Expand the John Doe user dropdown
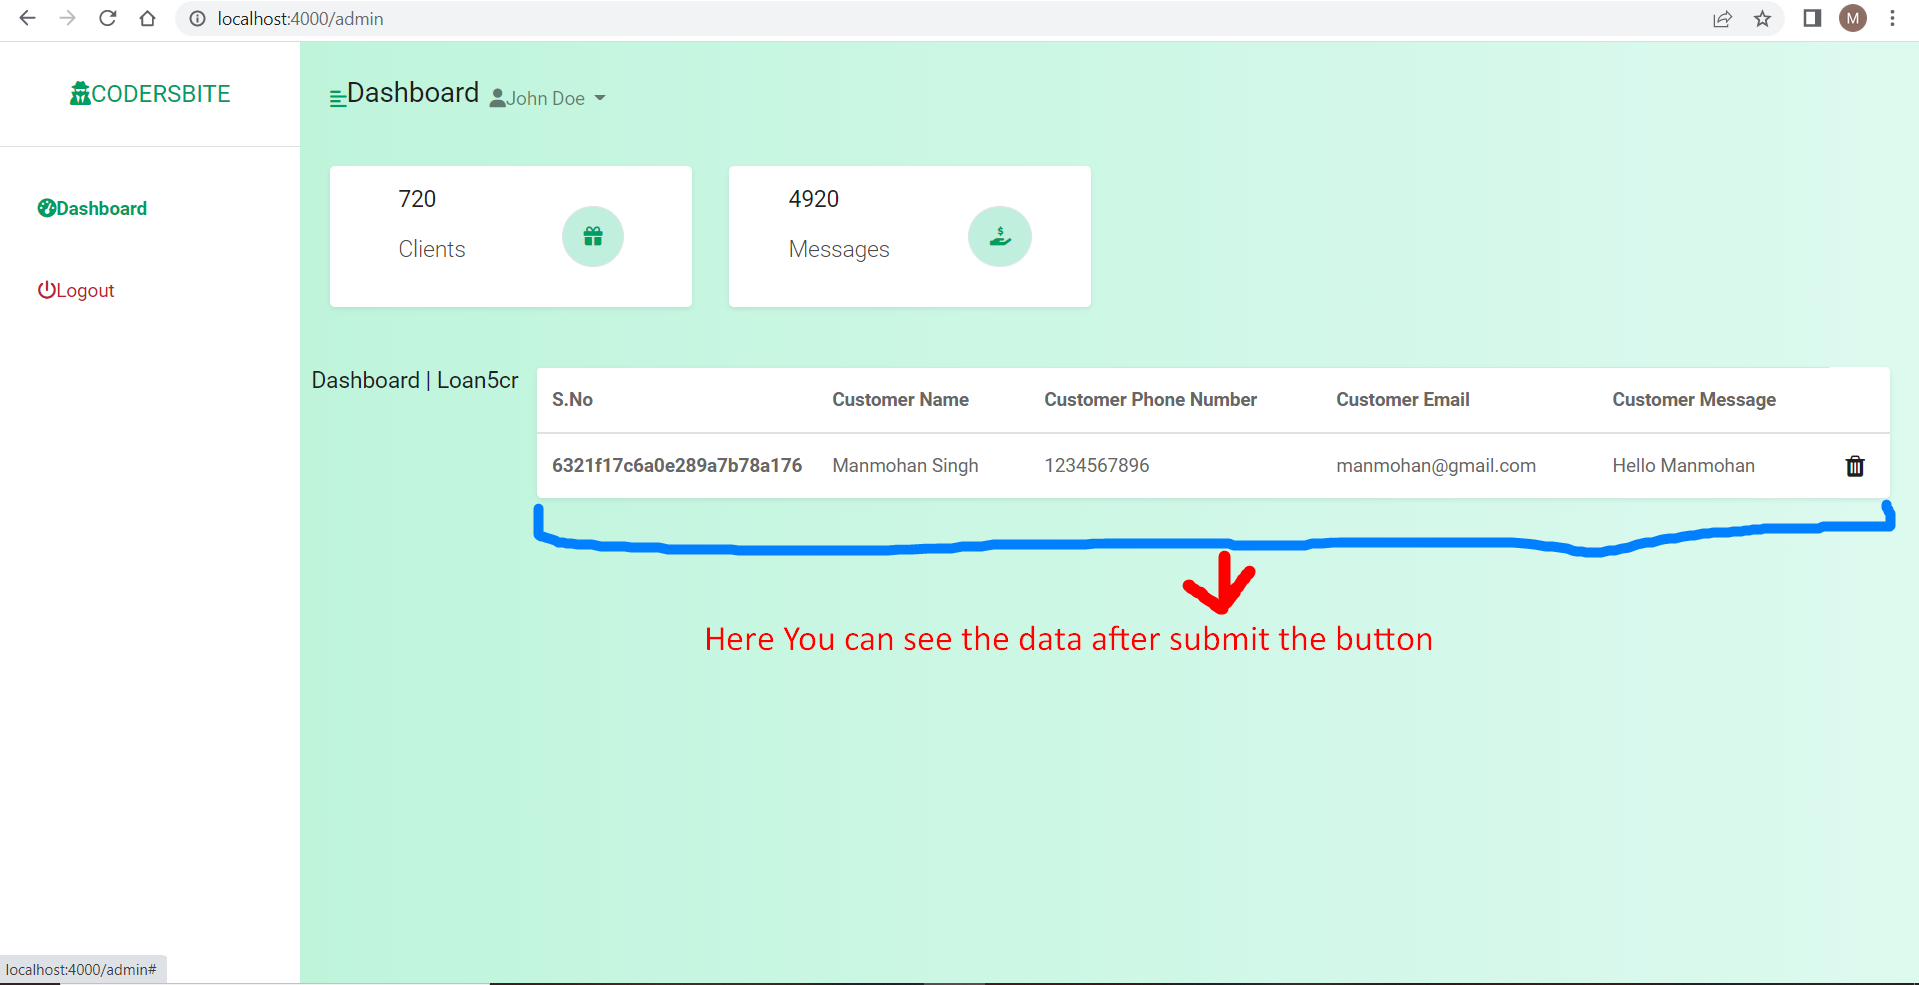The width and height of the screenshot is (1919, 985). pyautogui.click(x=548, y=98)
